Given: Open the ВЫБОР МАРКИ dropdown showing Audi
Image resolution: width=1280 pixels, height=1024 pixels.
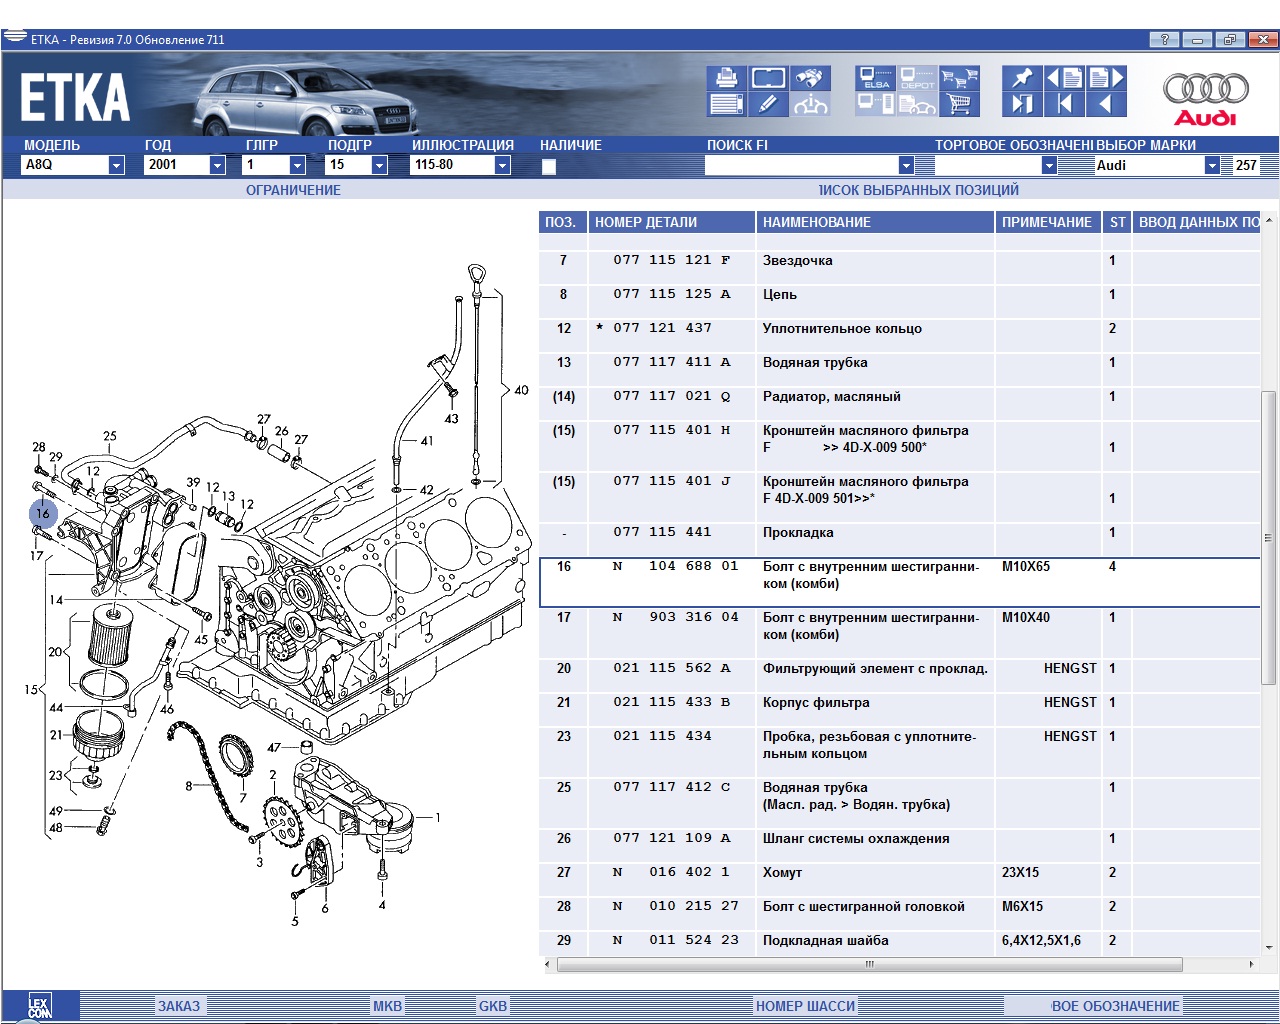Looking at the screenshot, I should 1212,165.
